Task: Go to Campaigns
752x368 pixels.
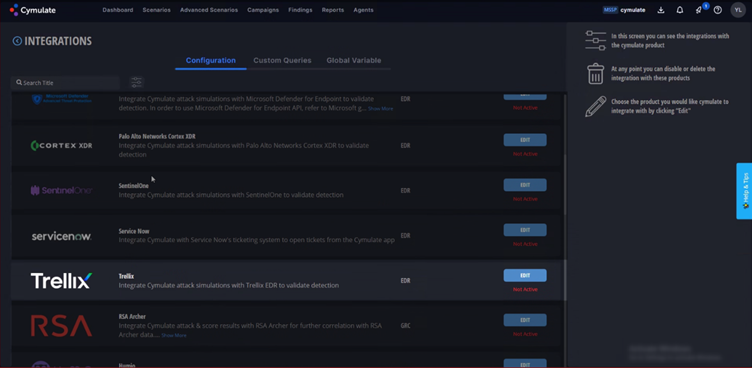Action: (263, 10)
